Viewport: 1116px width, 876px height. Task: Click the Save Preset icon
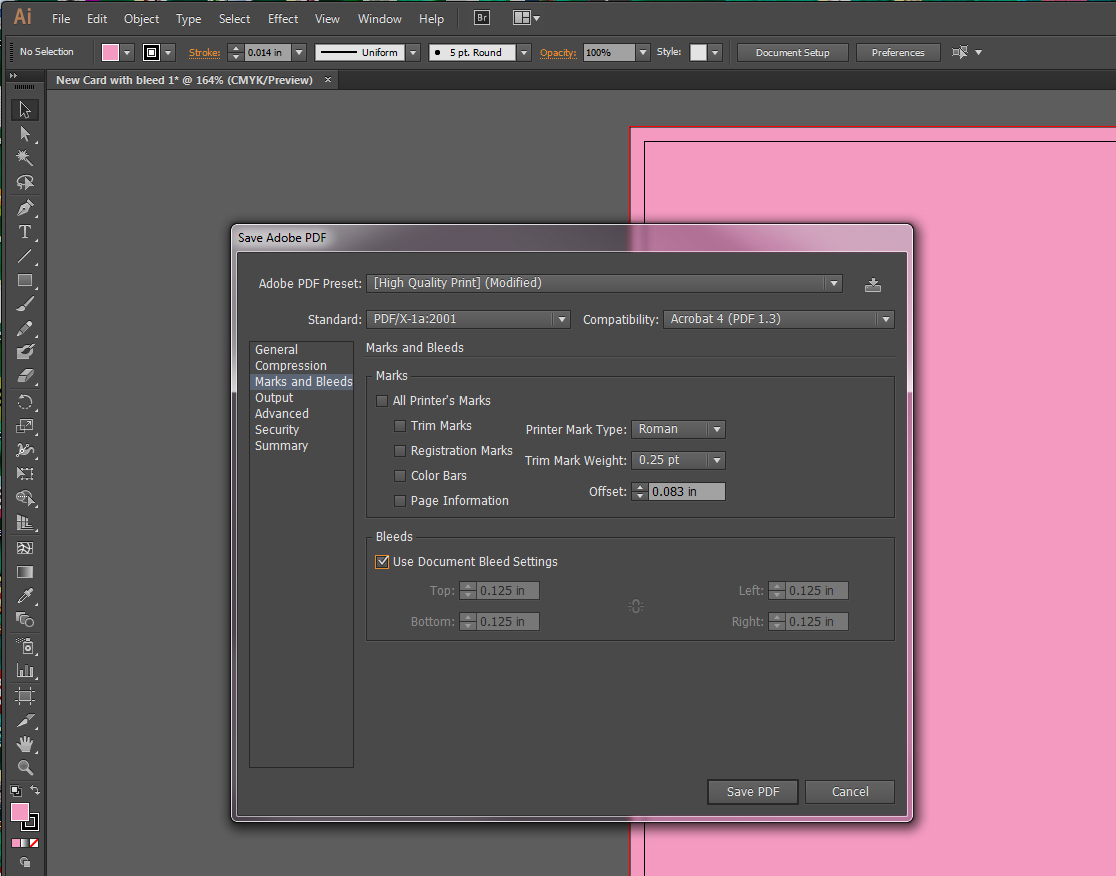tap(873, 284)
